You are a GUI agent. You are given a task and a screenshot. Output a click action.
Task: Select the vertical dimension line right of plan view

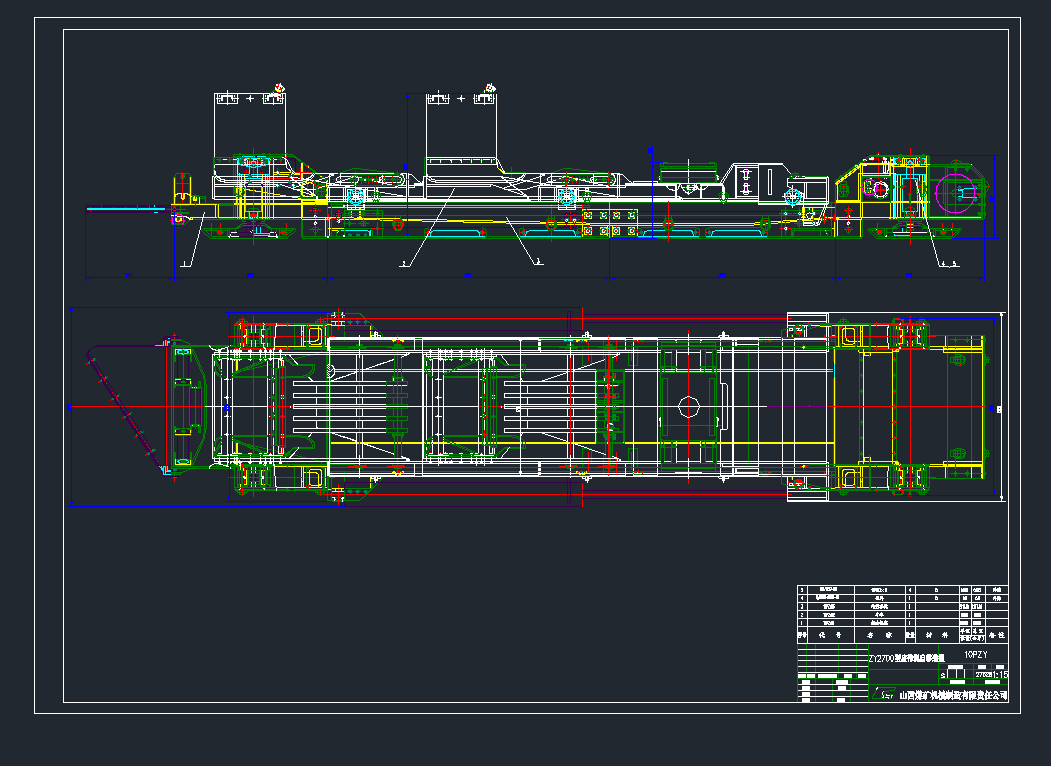[1001, 407]
